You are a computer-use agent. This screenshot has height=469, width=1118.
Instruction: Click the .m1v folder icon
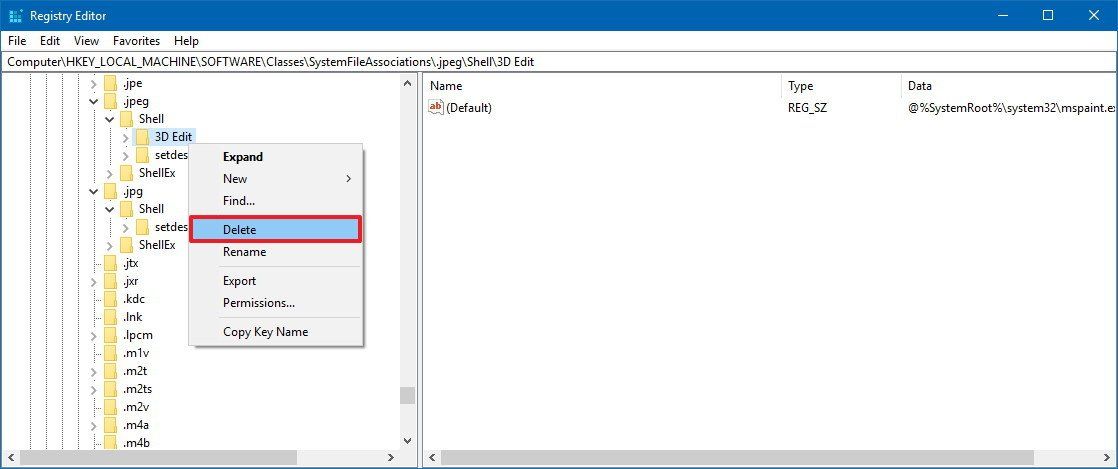[x=110, y=354]
